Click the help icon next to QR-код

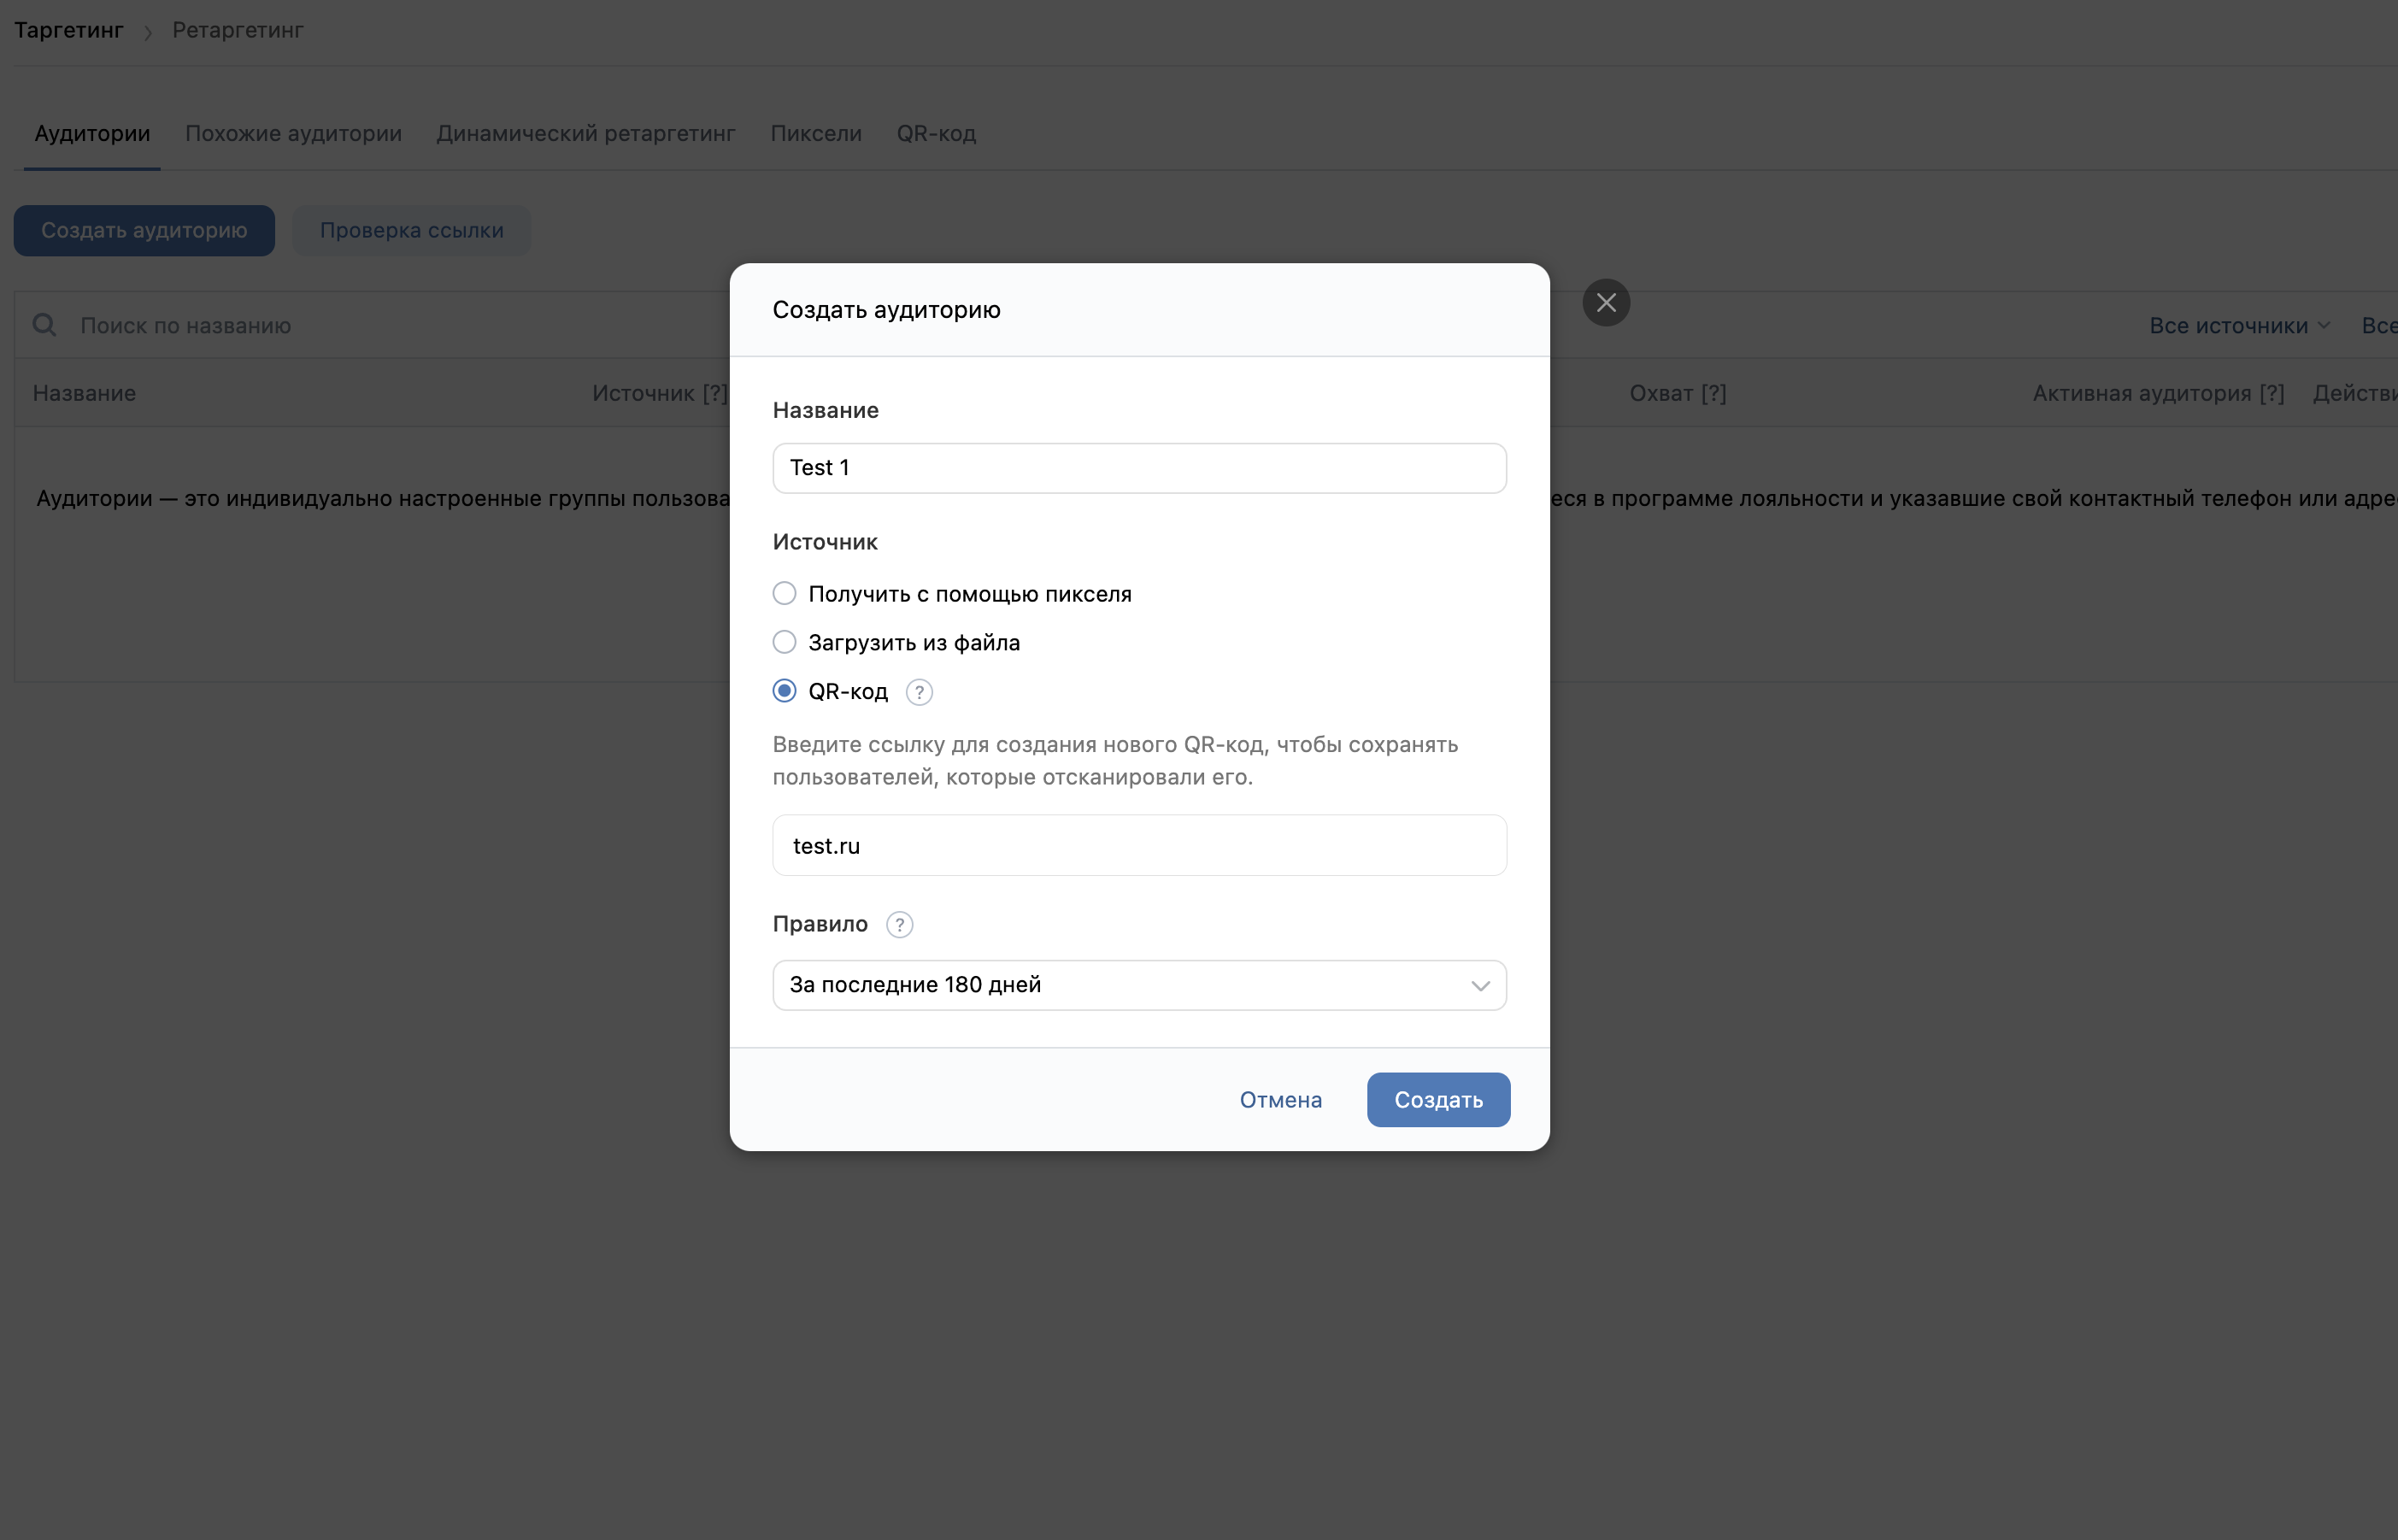[x=919, y=692]
